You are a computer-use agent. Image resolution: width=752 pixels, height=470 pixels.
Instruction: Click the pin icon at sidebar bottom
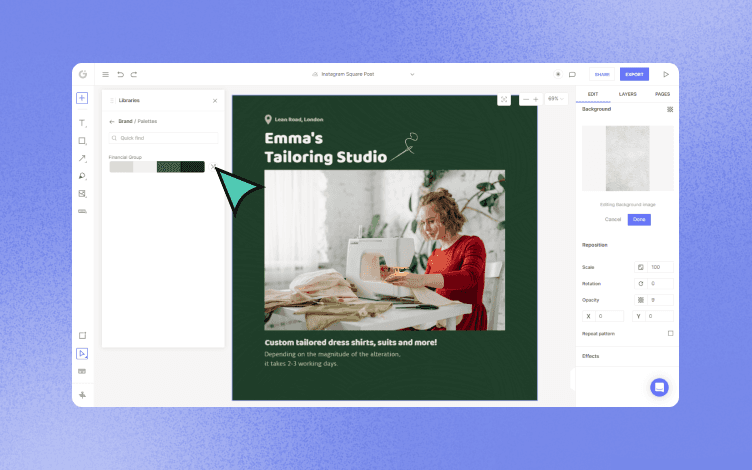coord(82,395)
